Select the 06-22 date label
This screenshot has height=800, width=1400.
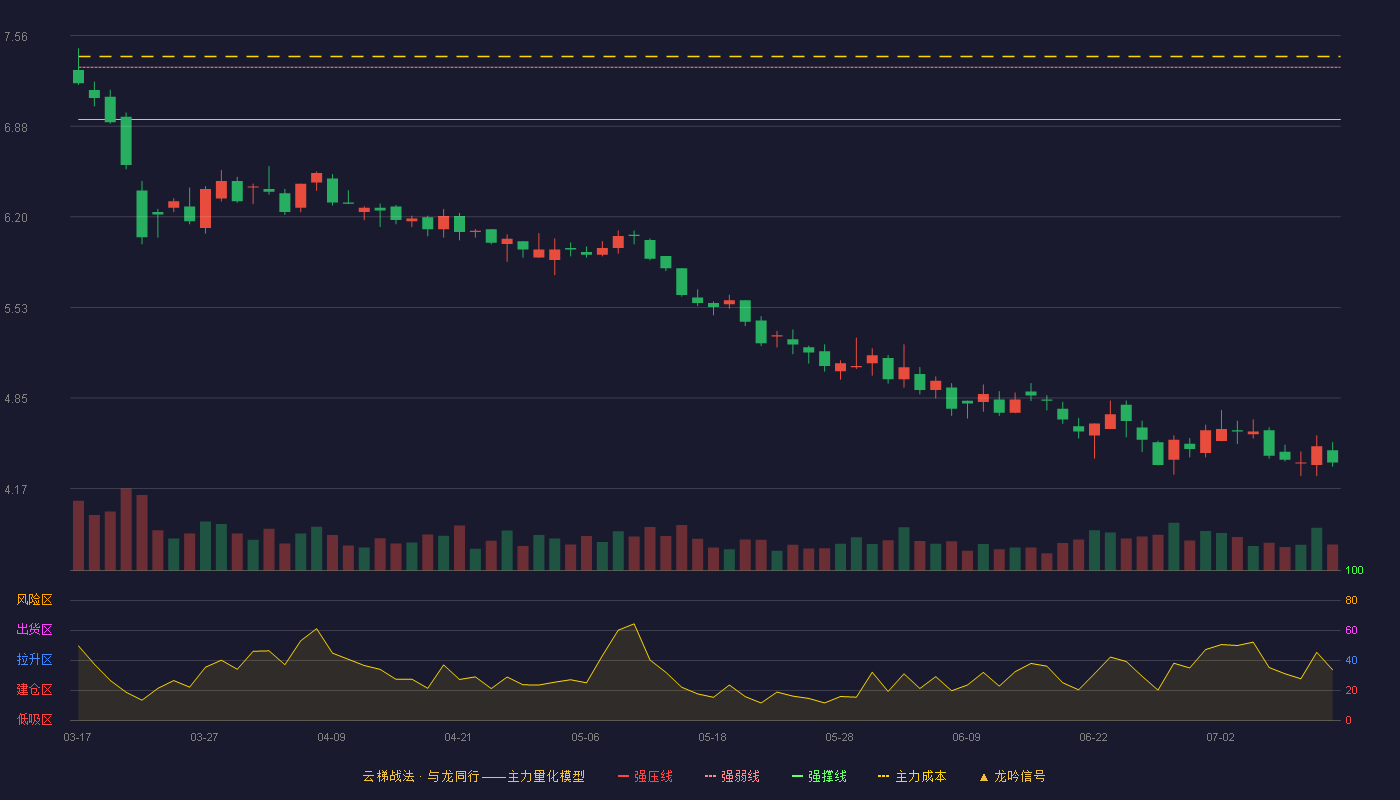pos(1093,737)
